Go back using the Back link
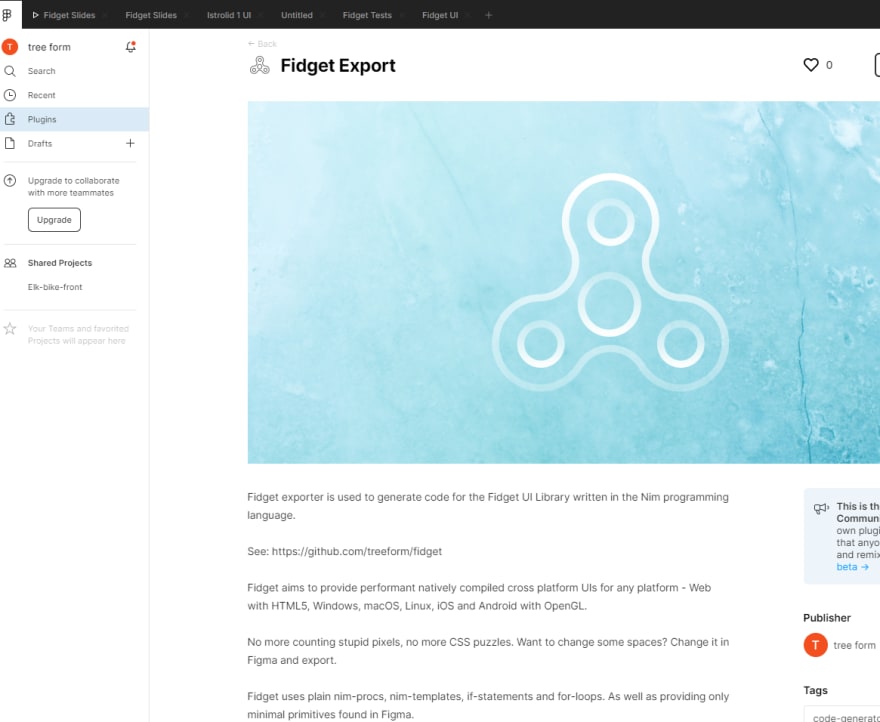Screen dimensions: 880x722 tap(262, 44)
